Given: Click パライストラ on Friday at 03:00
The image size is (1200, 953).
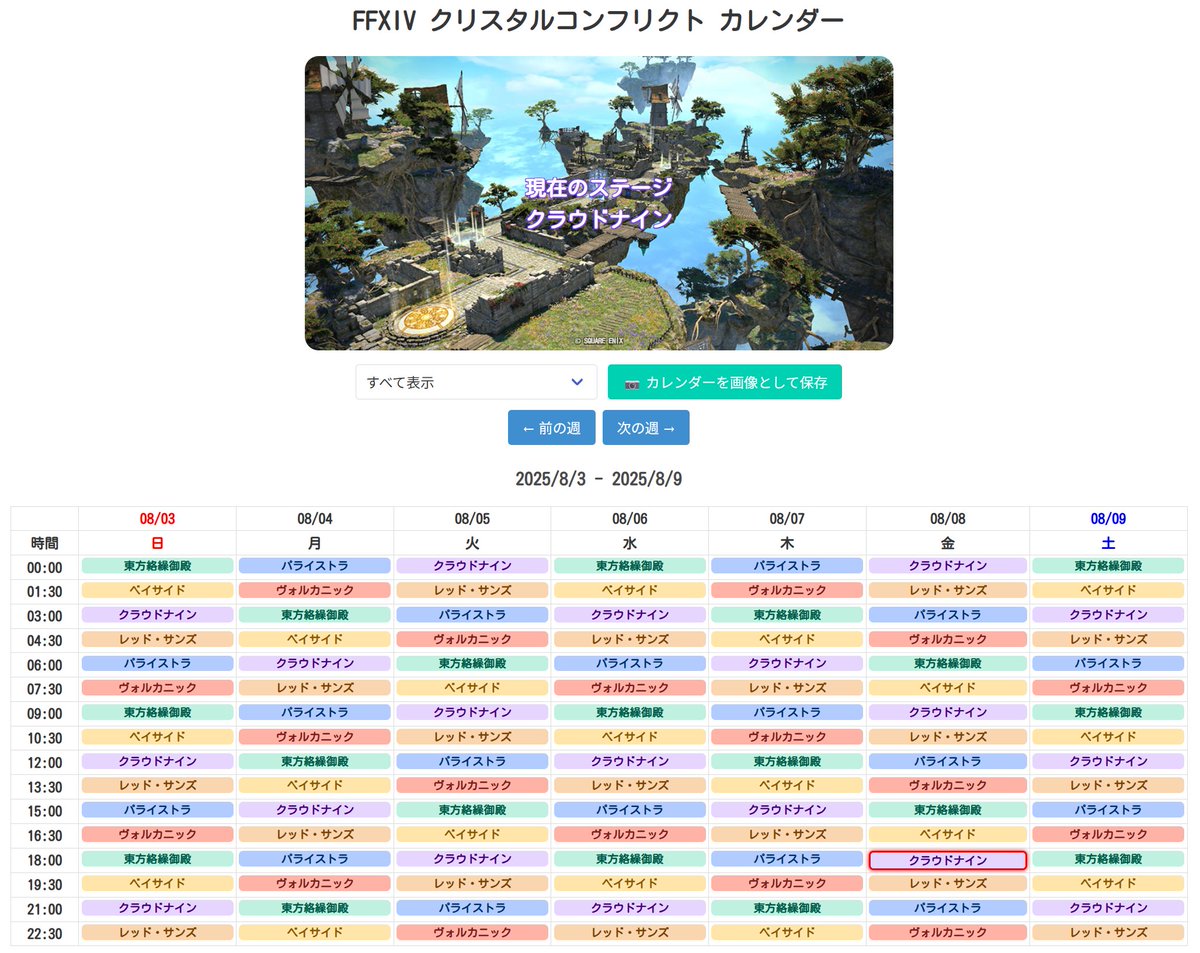Looking at the screenshot, I should (x=948, y=615).
